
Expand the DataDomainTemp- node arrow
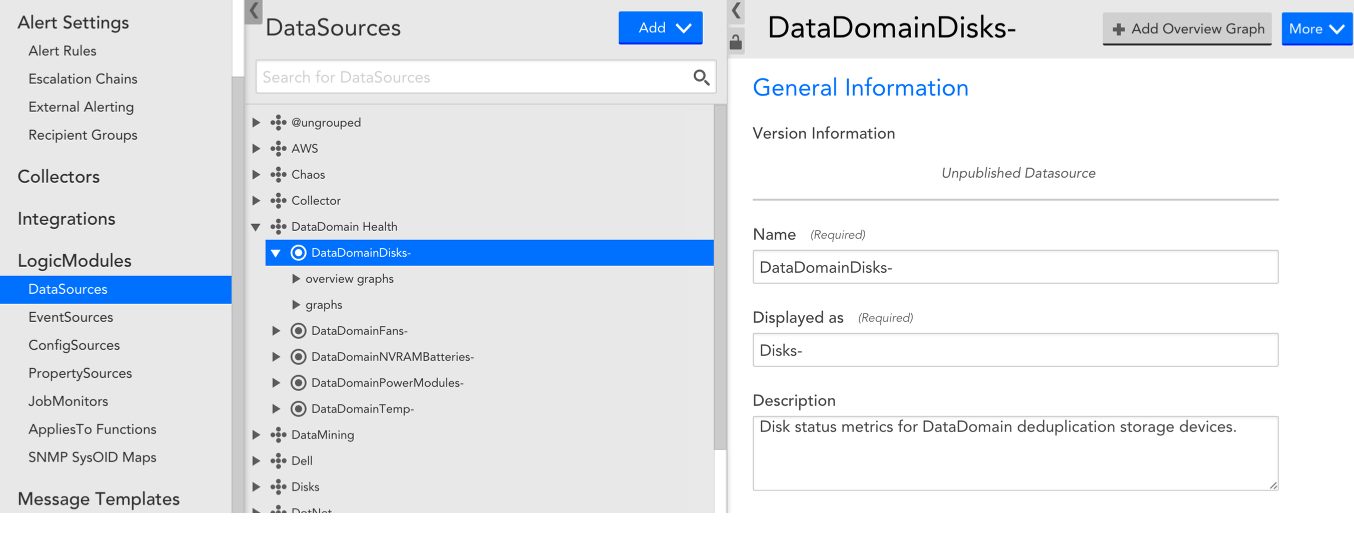click(276, 408)
